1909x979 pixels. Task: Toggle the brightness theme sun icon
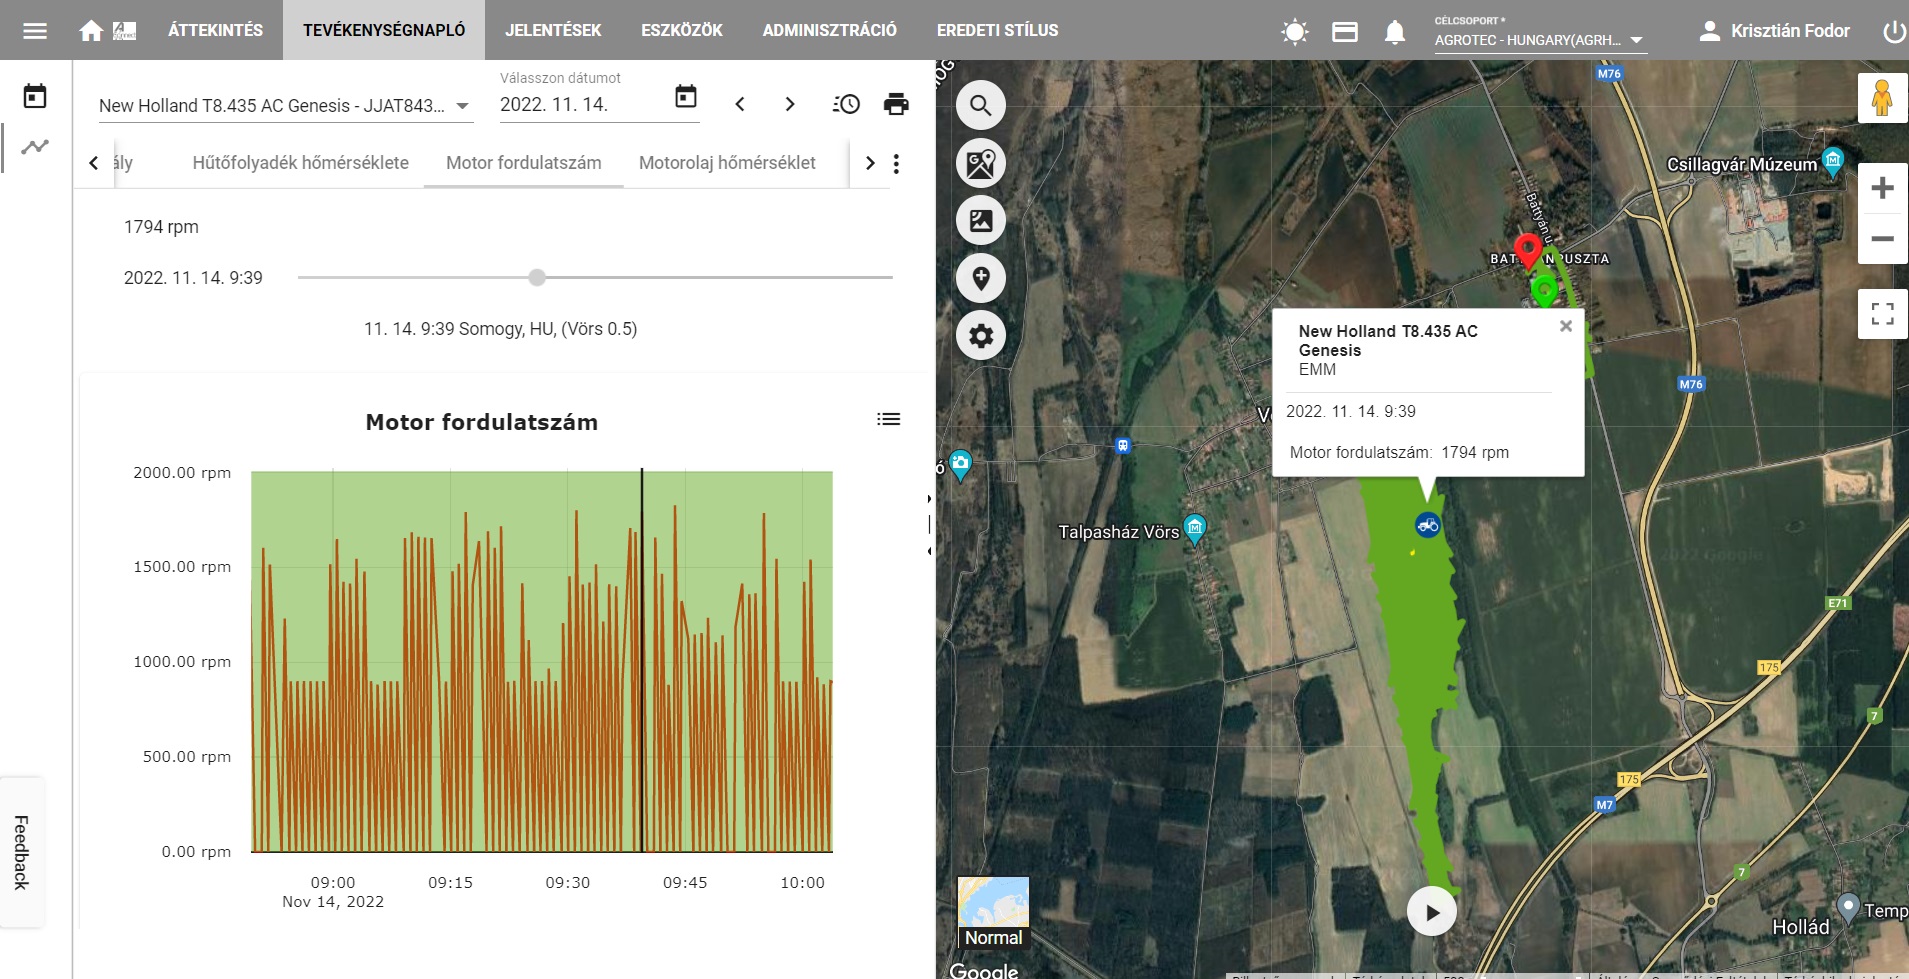tap(1295, 32)
